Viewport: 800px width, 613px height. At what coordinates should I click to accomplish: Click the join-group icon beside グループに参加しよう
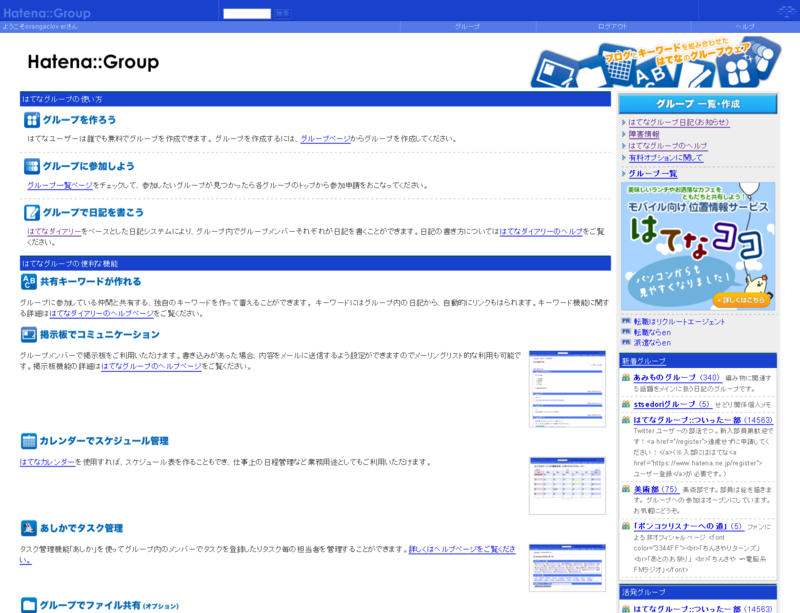(x=31, y=166)
